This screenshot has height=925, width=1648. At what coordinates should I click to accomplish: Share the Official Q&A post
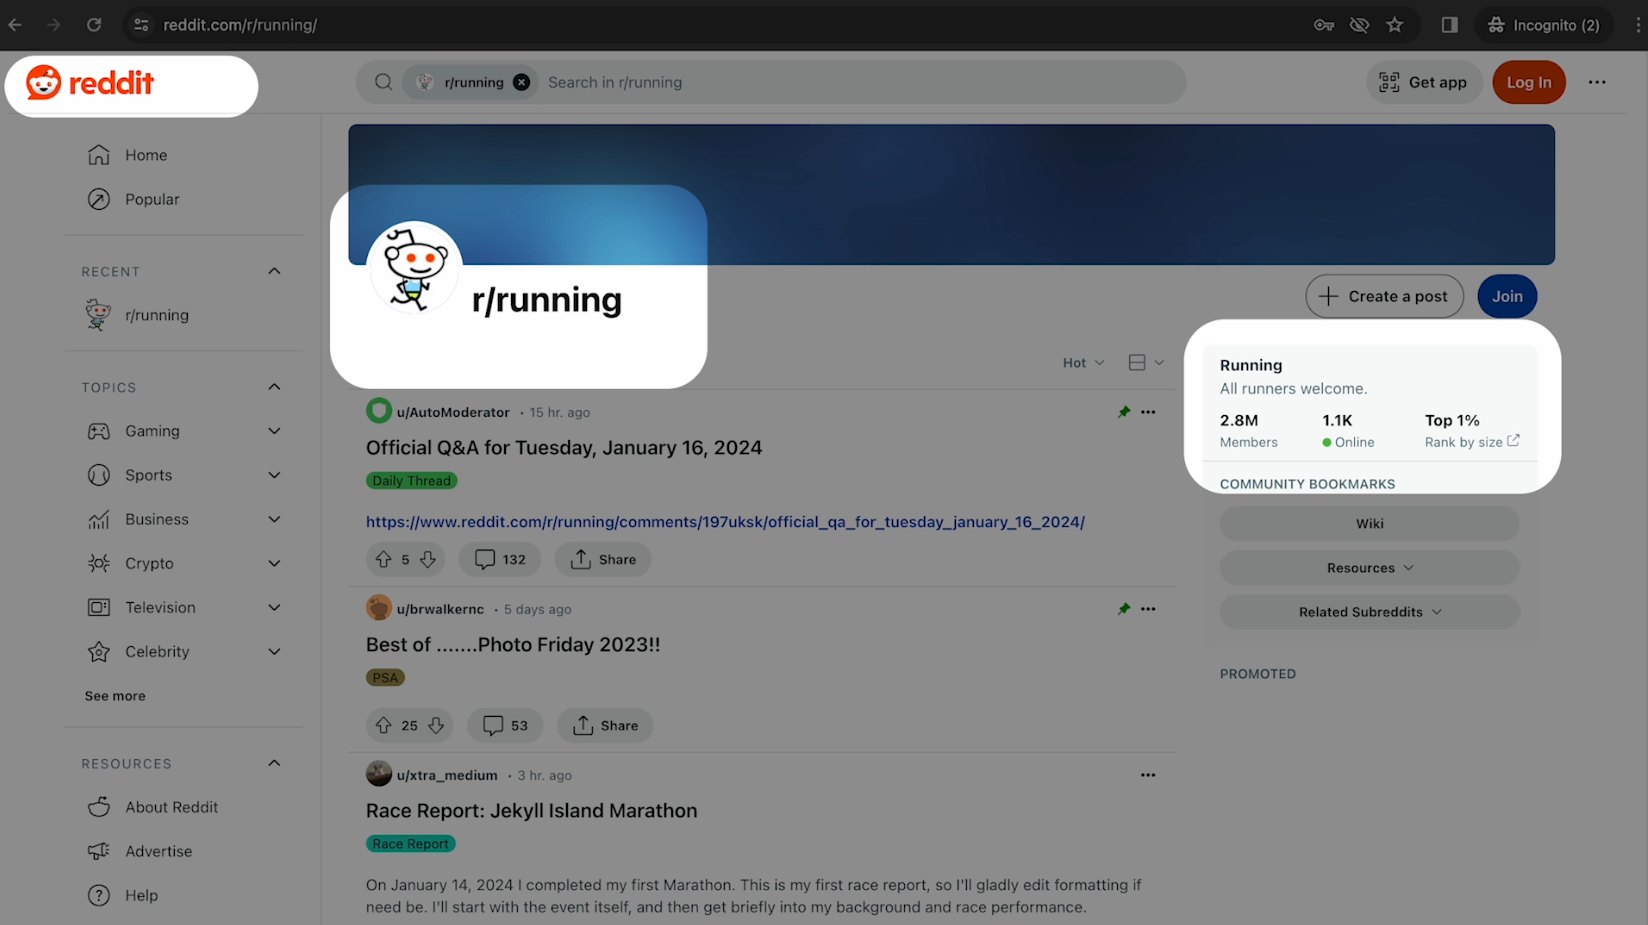tap(603, 559)
